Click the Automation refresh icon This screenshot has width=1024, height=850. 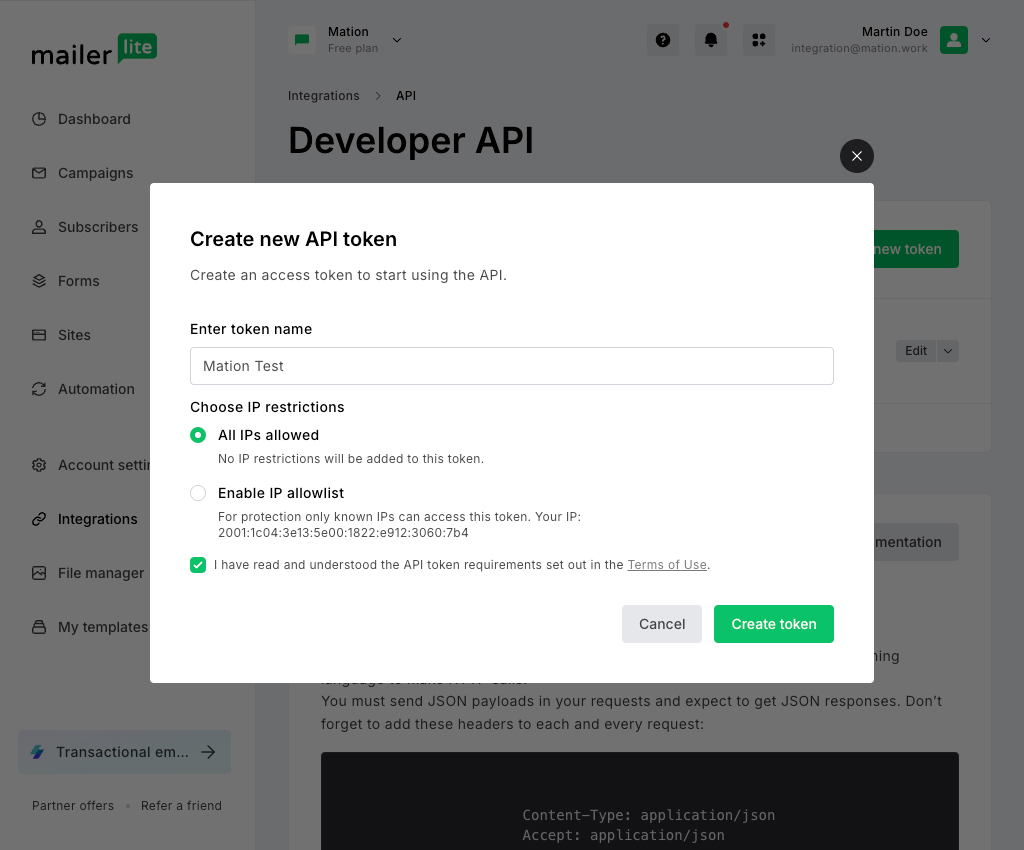click(x=39, y=389)
